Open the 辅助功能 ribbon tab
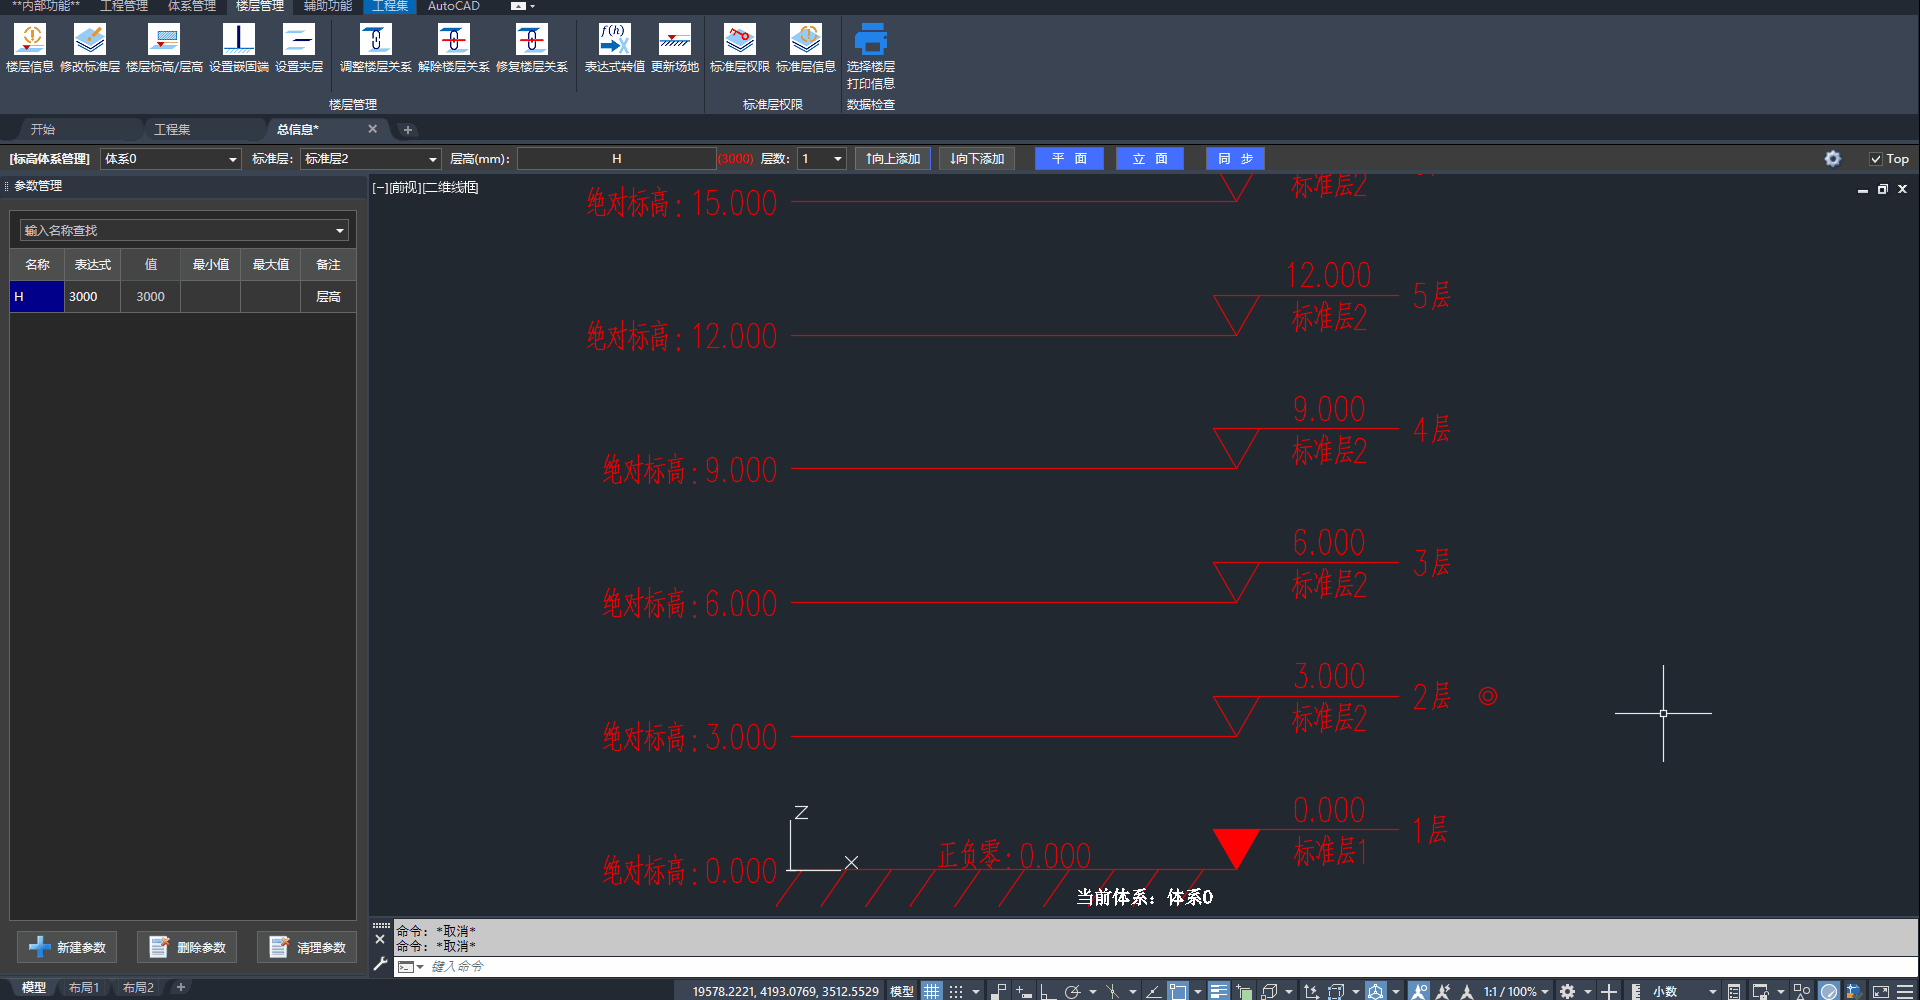The height and width of the screenshot is (1000, 1920). 328,6
